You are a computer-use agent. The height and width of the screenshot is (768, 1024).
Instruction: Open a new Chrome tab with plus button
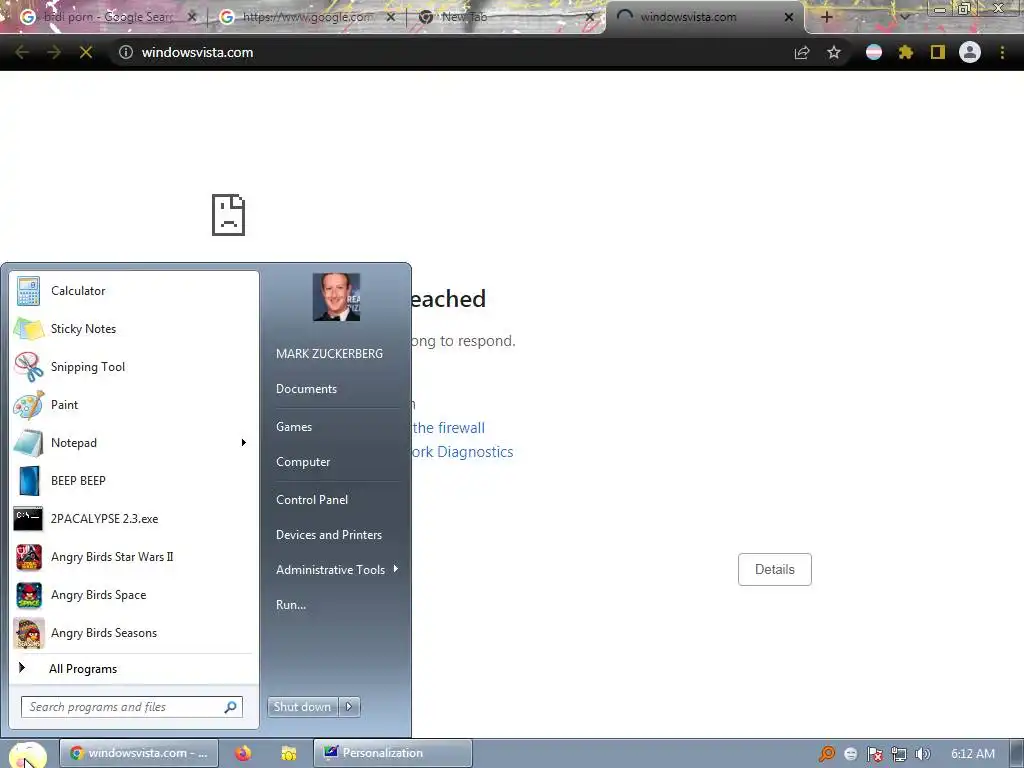pyautogui.click(x=826, y=17)
